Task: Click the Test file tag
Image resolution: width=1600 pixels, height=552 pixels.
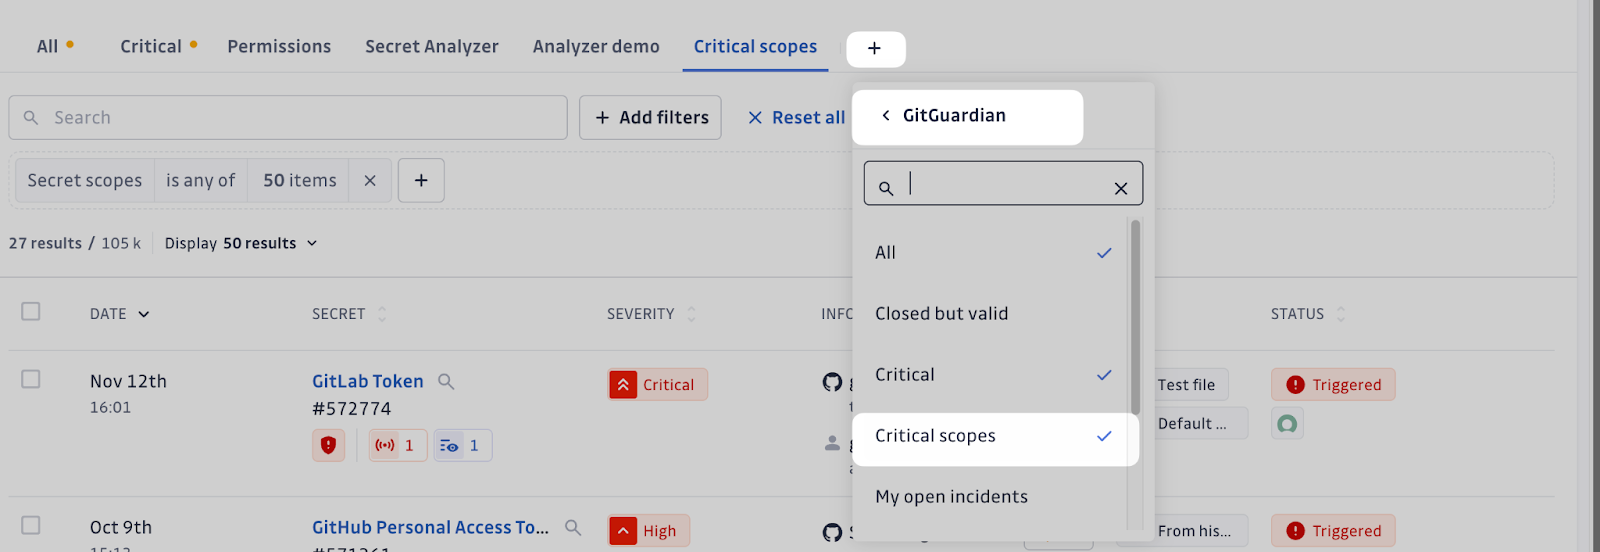Action: pyautogui.click(x=1186, y=385)
